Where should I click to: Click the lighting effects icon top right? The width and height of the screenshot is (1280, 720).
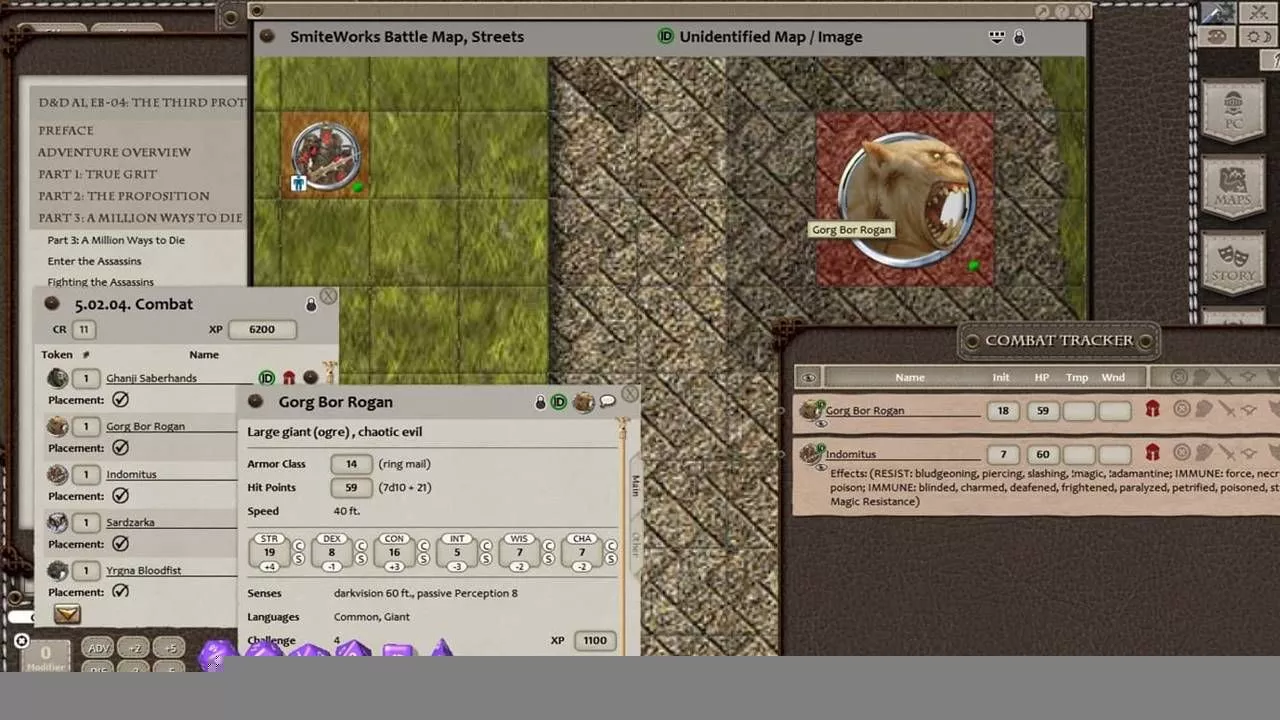(1217, 13)
